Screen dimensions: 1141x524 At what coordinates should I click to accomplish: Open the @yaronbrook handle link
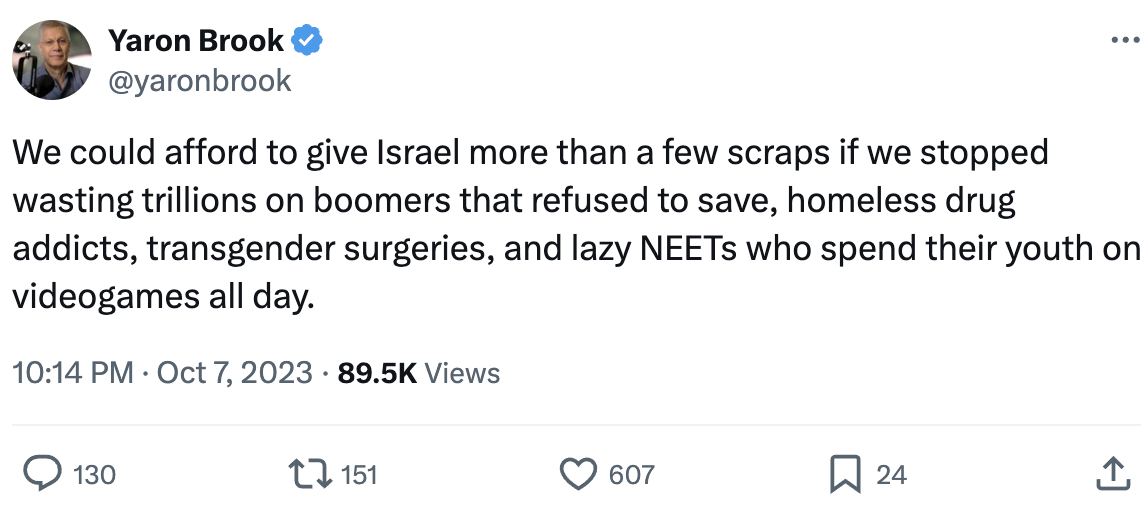[199, 80]
